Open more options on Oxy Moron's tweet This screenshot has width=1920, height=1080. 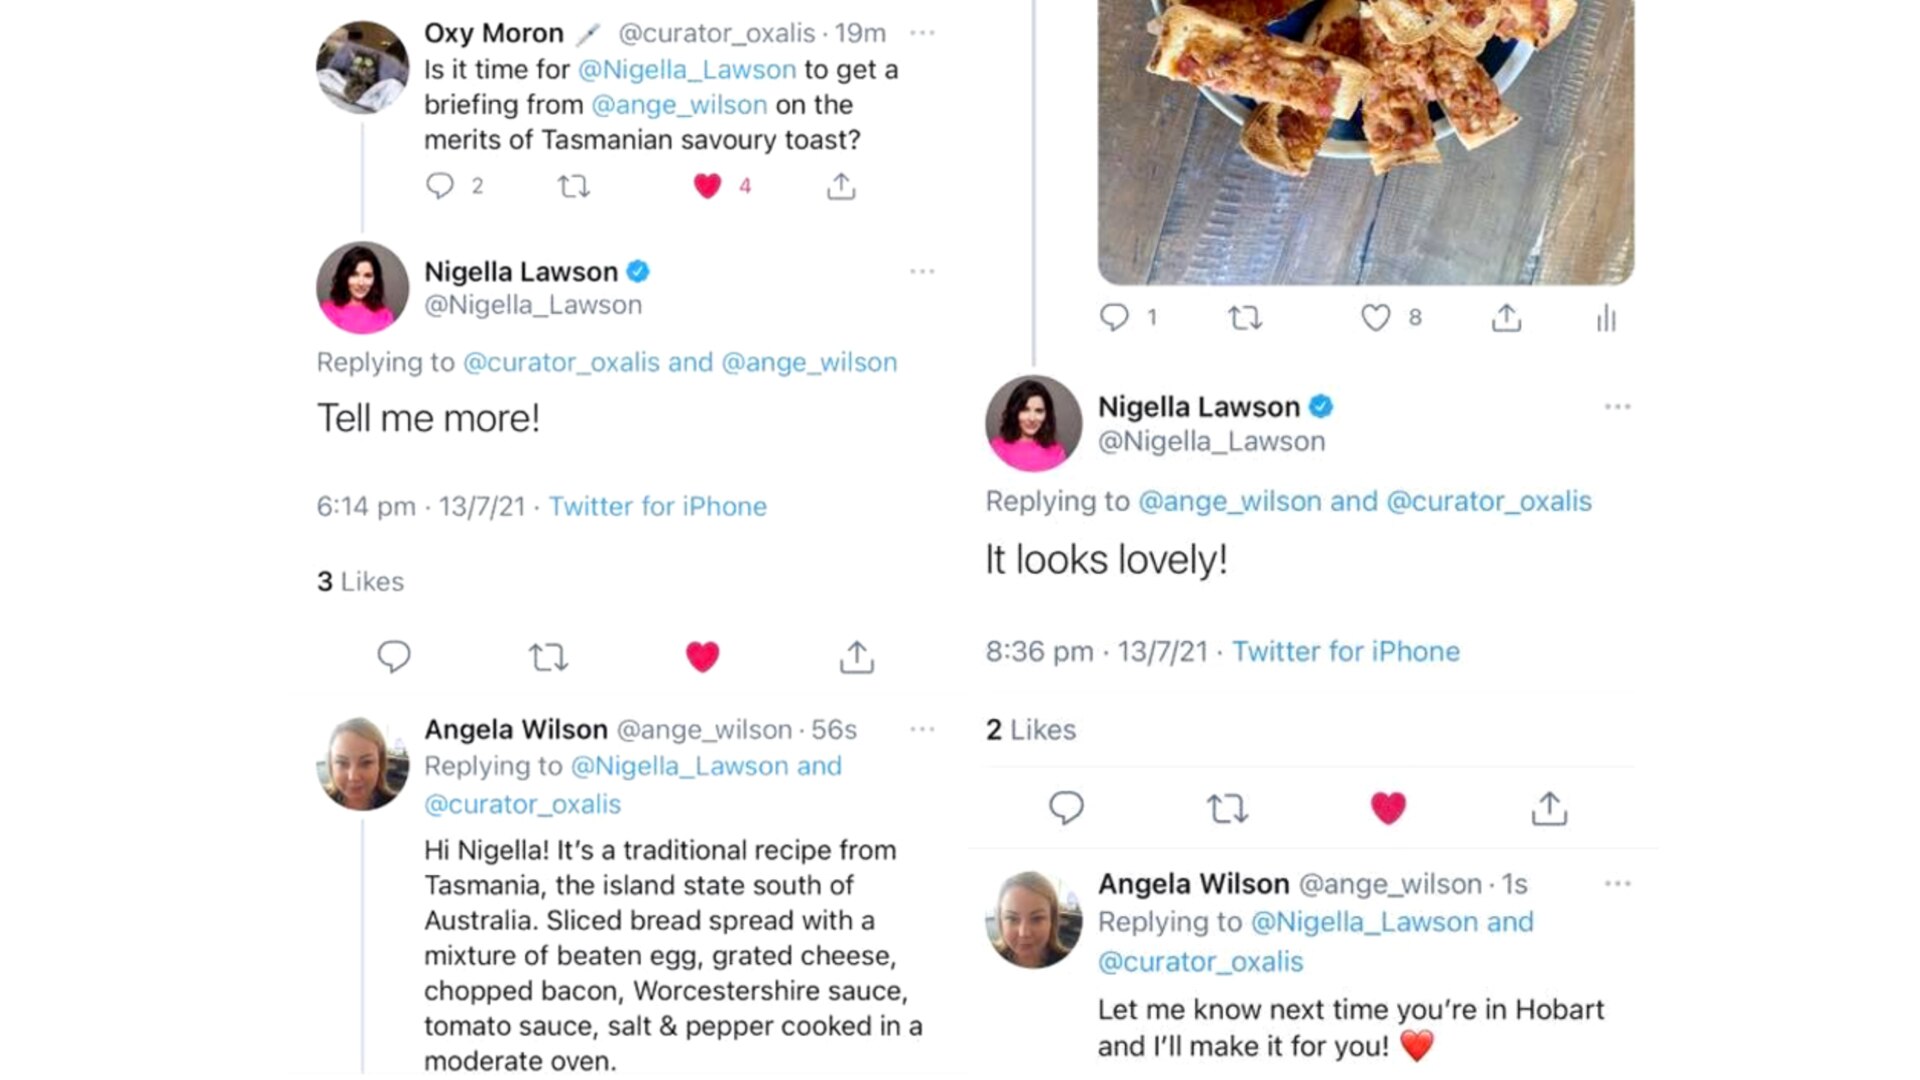(x=922, y=33)
